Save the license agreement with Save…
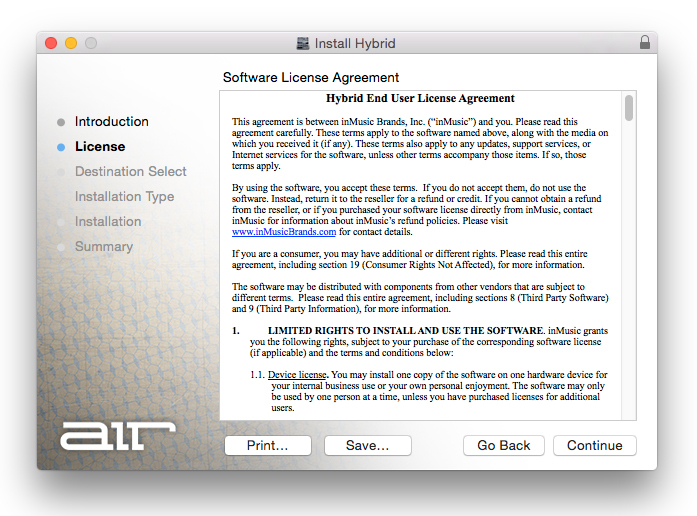697x516 pixels. (x=368, y=445)
